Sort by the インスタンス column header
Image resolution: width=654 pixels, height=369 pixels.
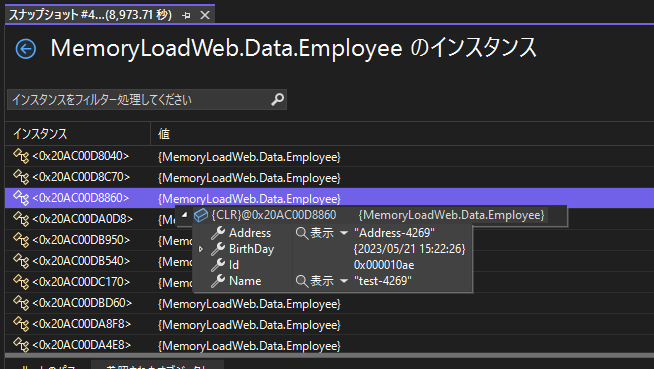[x=40, y=134]
